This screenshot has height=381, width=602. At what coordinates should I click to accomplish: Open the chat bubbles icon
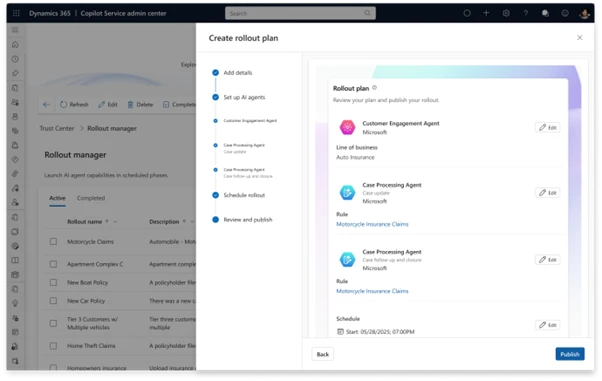545,13
